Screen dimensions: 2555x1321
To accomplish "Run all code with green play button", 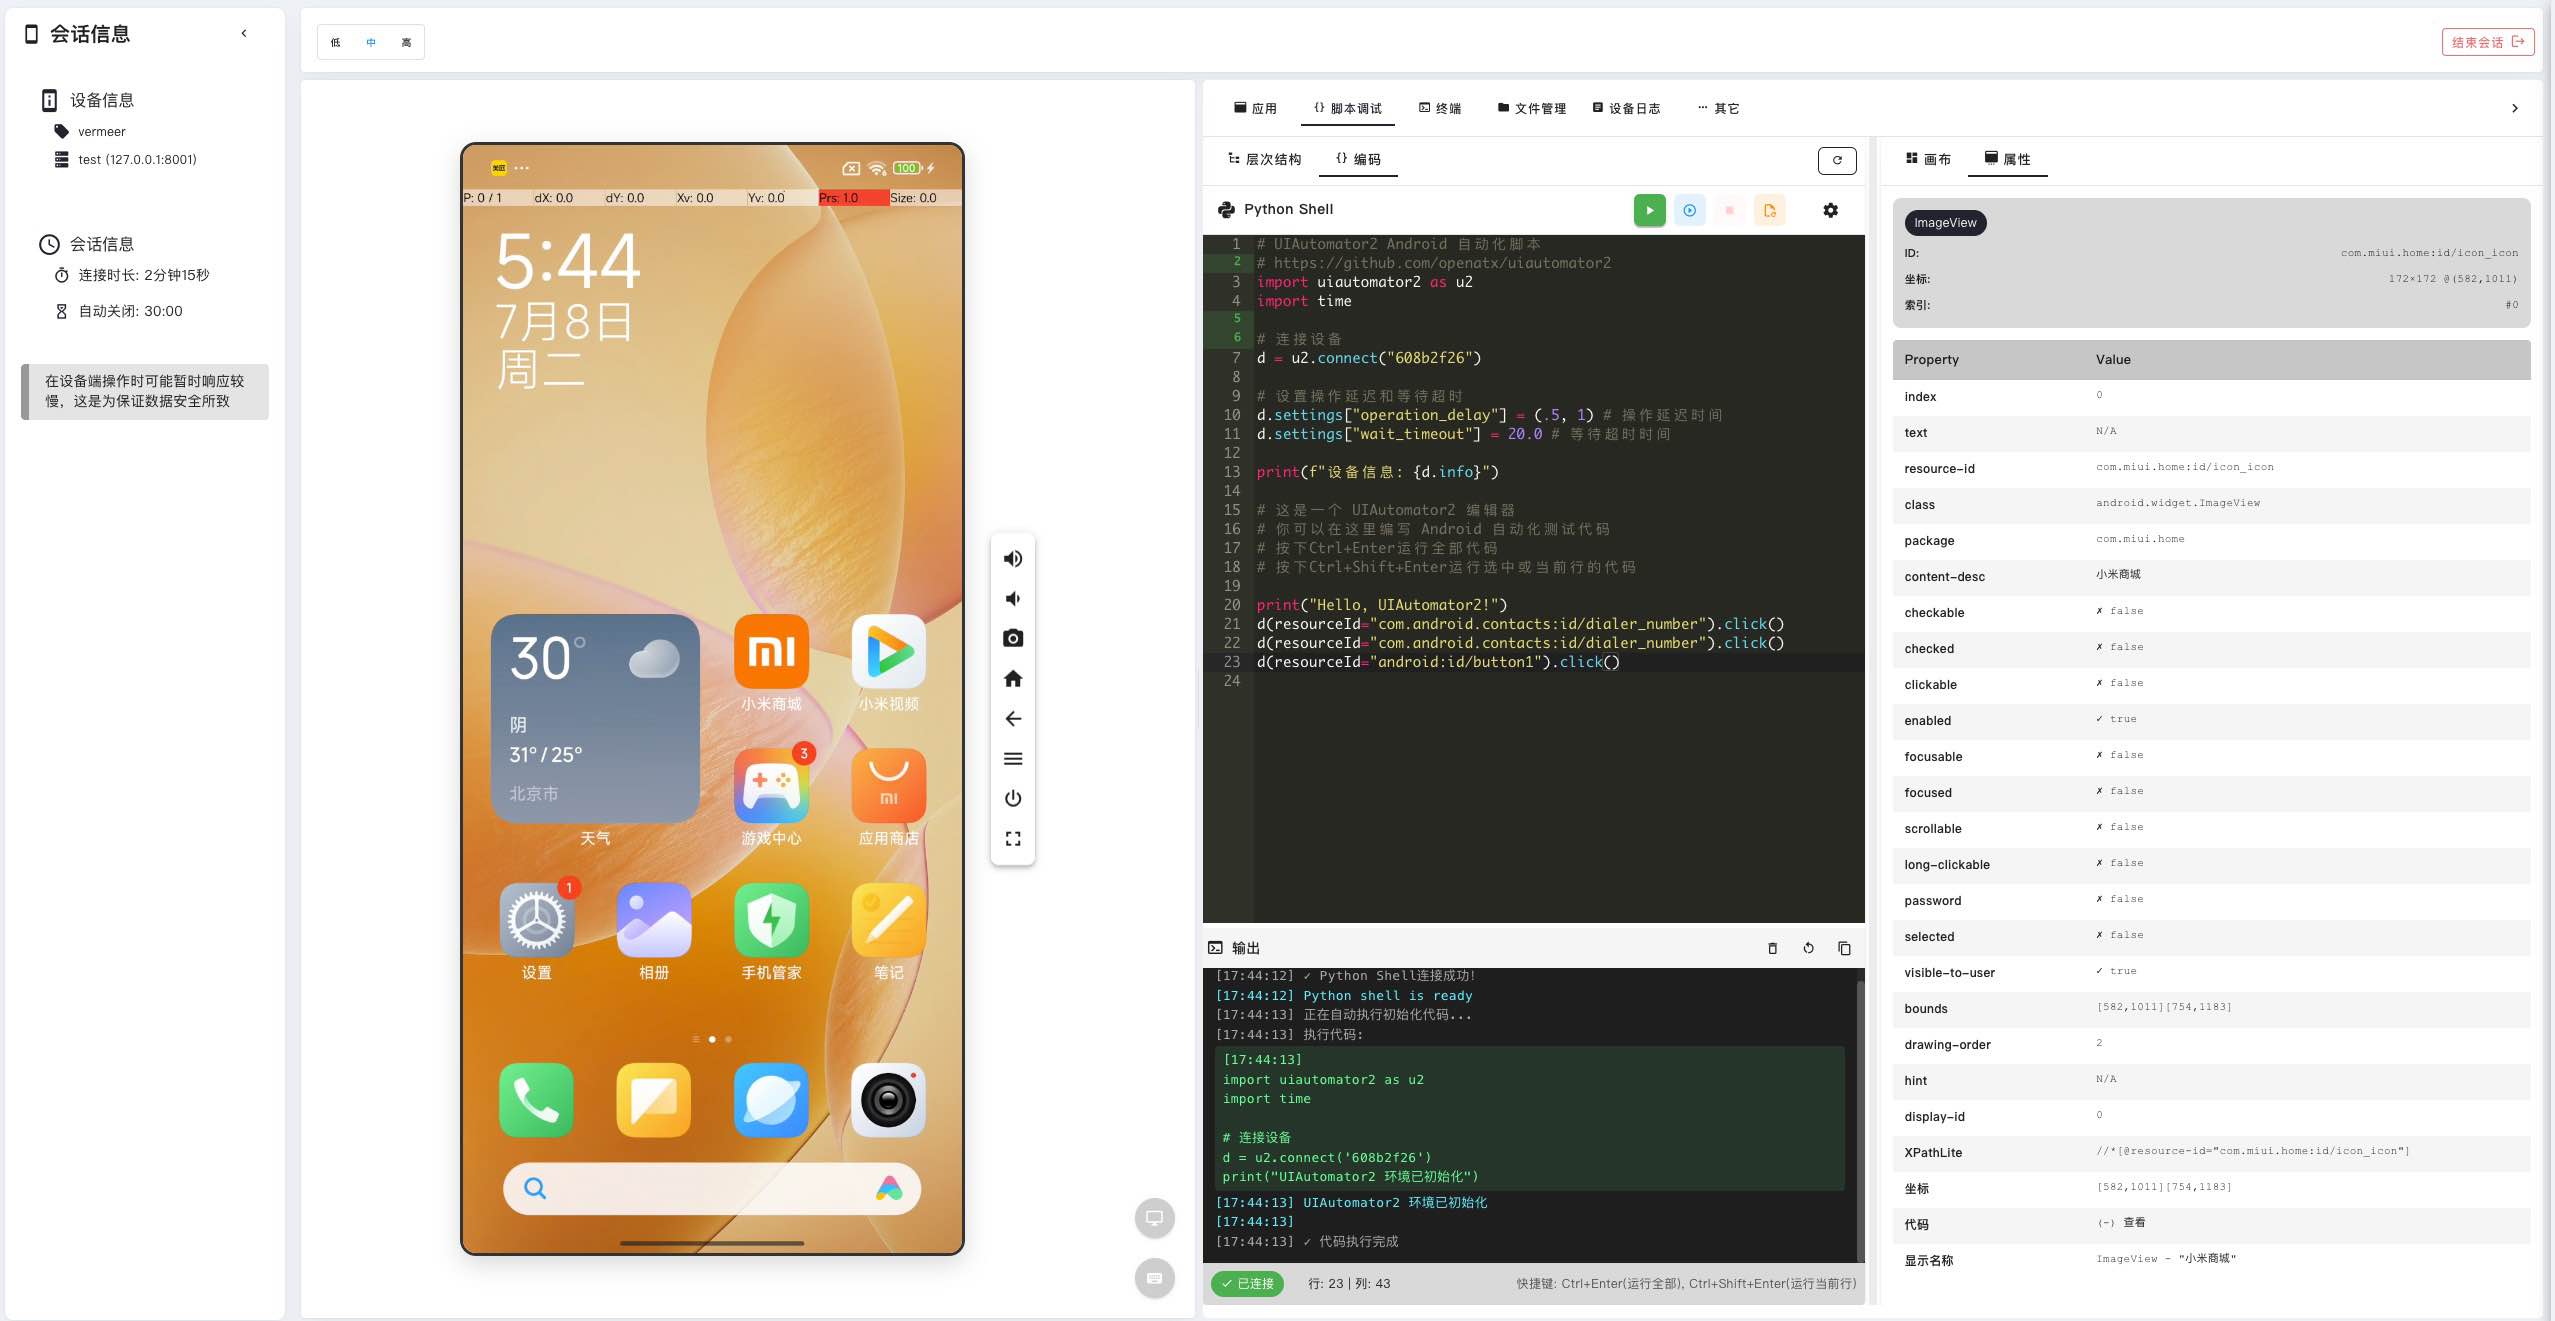I will click(x=1649, y=210).
